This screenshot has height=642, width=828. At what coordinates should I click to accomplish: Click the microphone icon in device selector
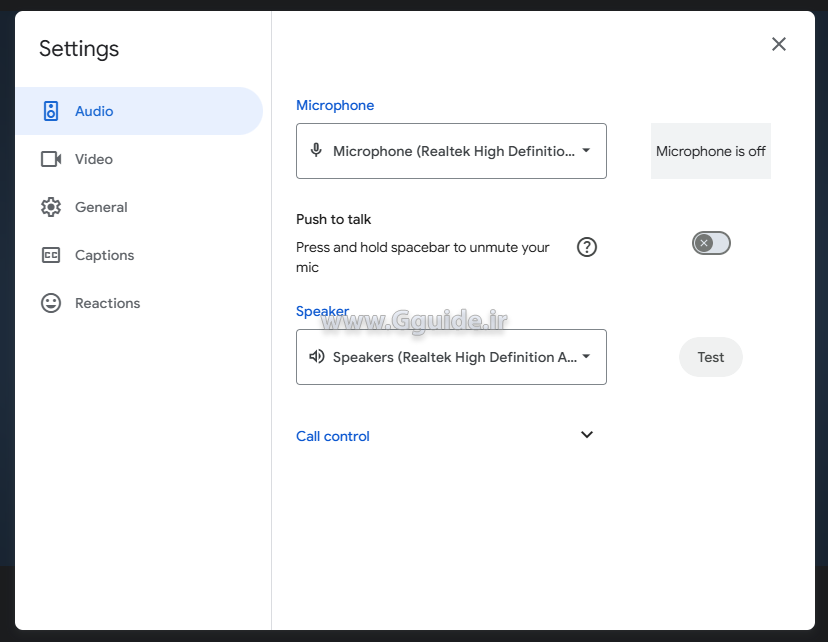(316, 150)
